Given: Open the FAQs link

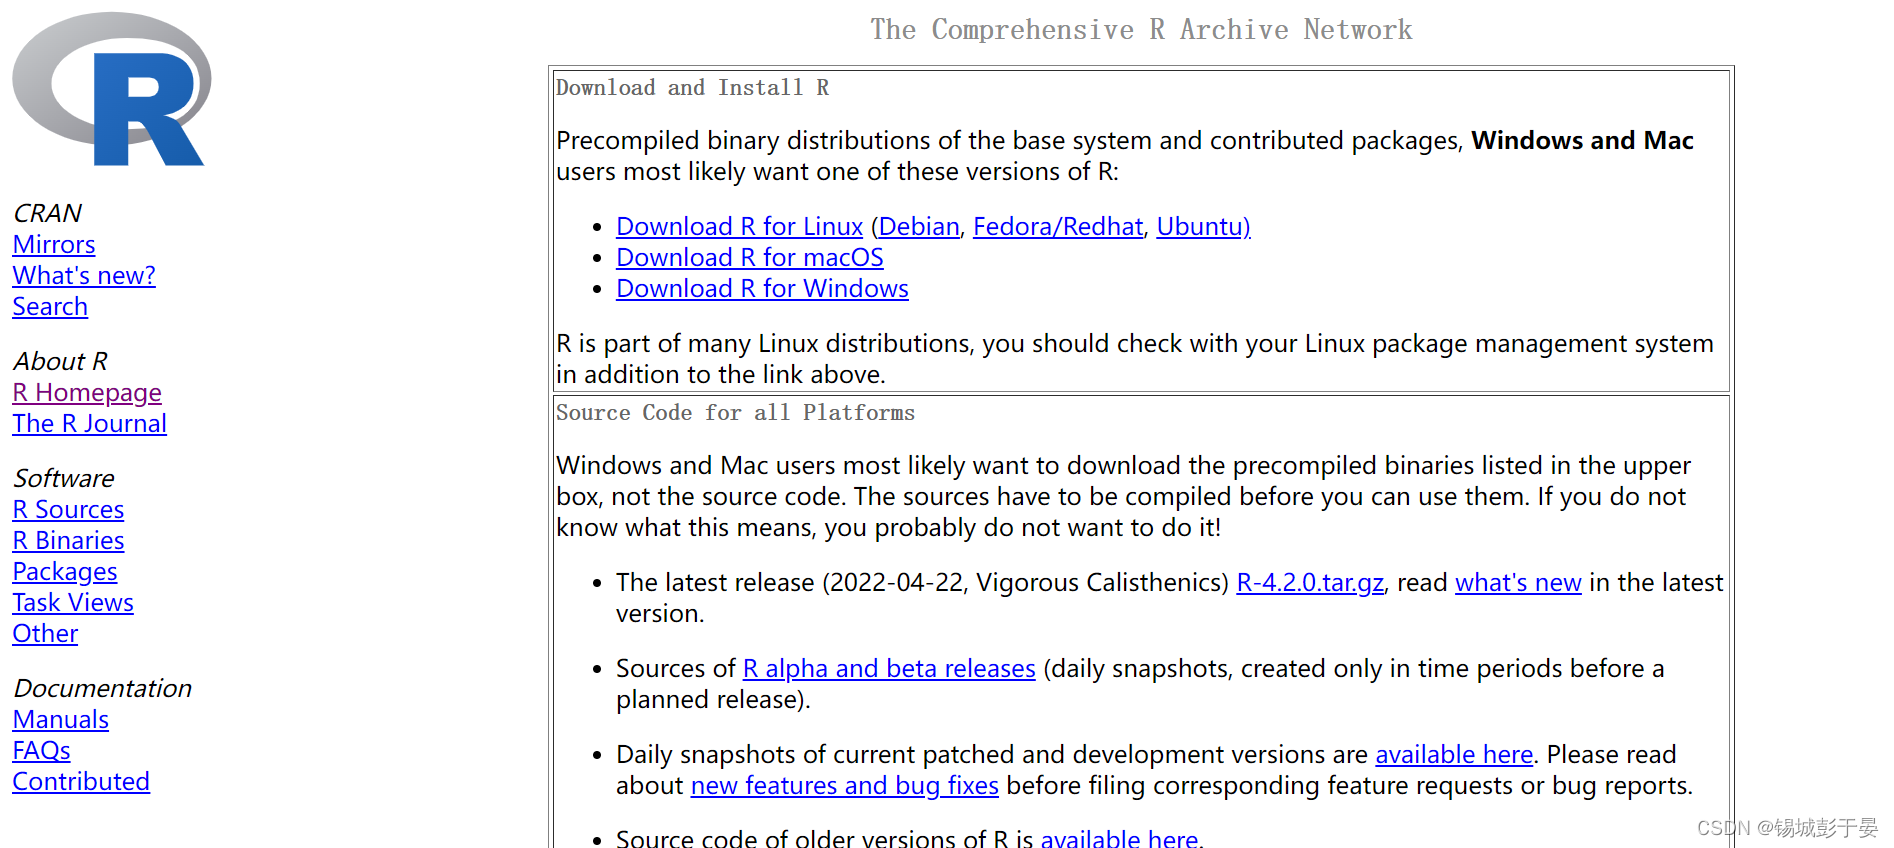Looking at the screenshot, I should coord(42,751).
